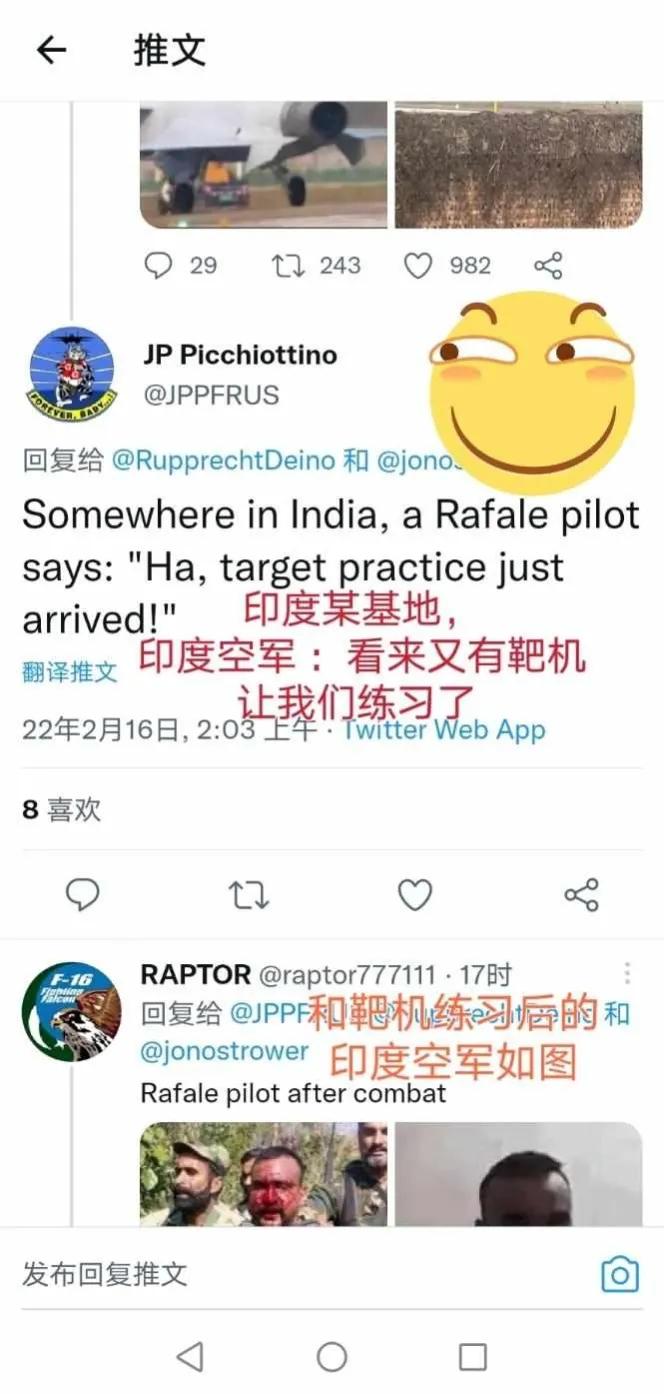Open the @RupprechtDeino mention link
Image resolution: width=664 pixels, height=1394 pixels.
click(224, 460)
